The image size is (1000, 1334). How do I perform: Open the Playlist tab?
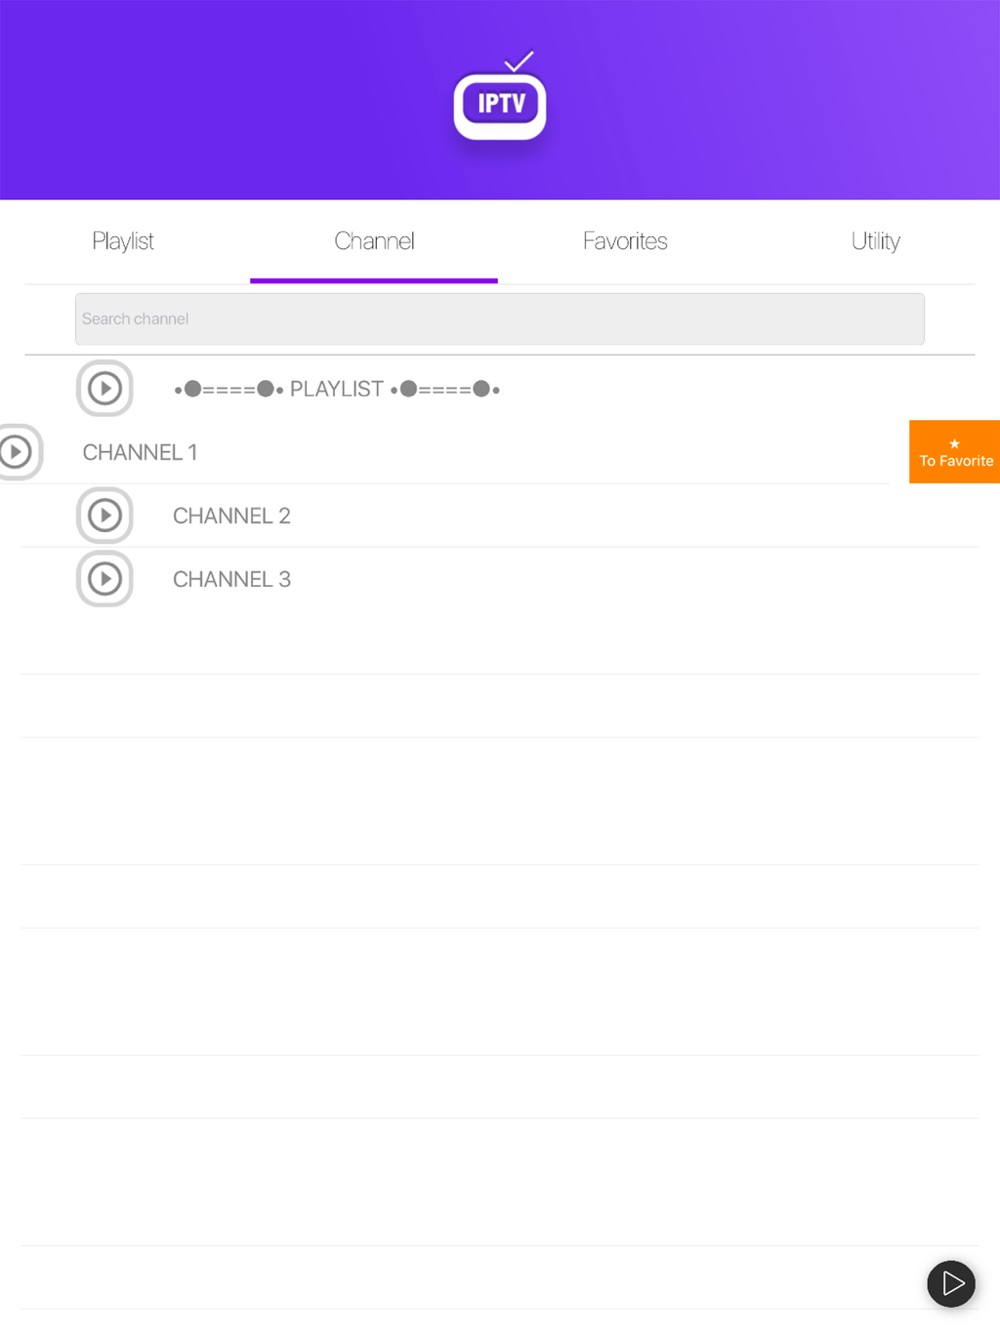123,241
